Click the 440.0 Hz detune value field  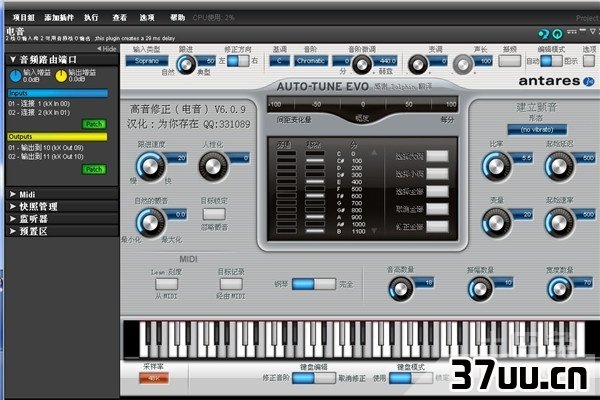(386, 60)
